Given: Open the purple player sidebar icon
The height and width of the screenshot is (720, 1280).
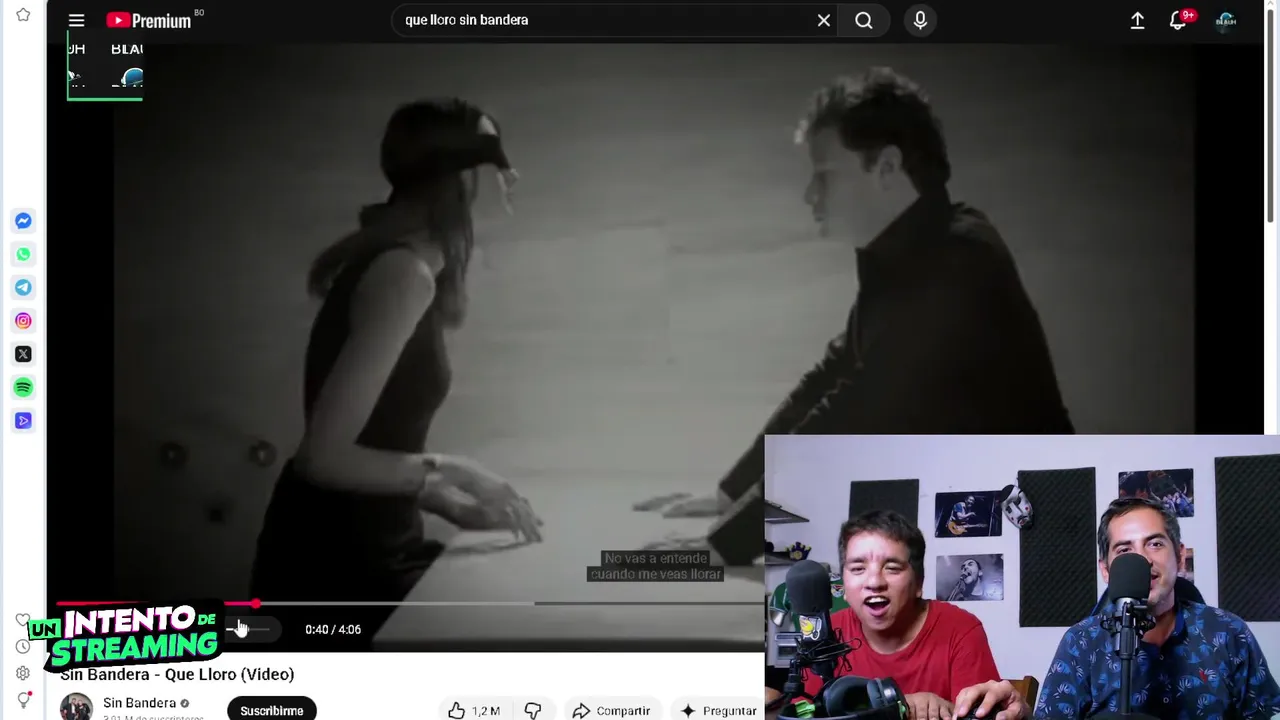Looking at the screenshot, I should coord(23,421).
